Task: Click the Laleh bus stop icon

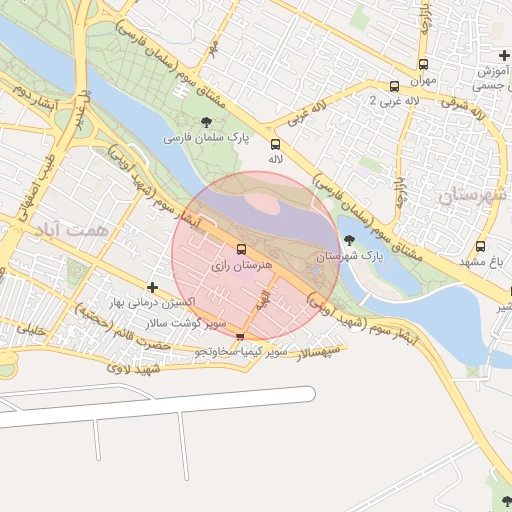Action: (x=275, y=144)
